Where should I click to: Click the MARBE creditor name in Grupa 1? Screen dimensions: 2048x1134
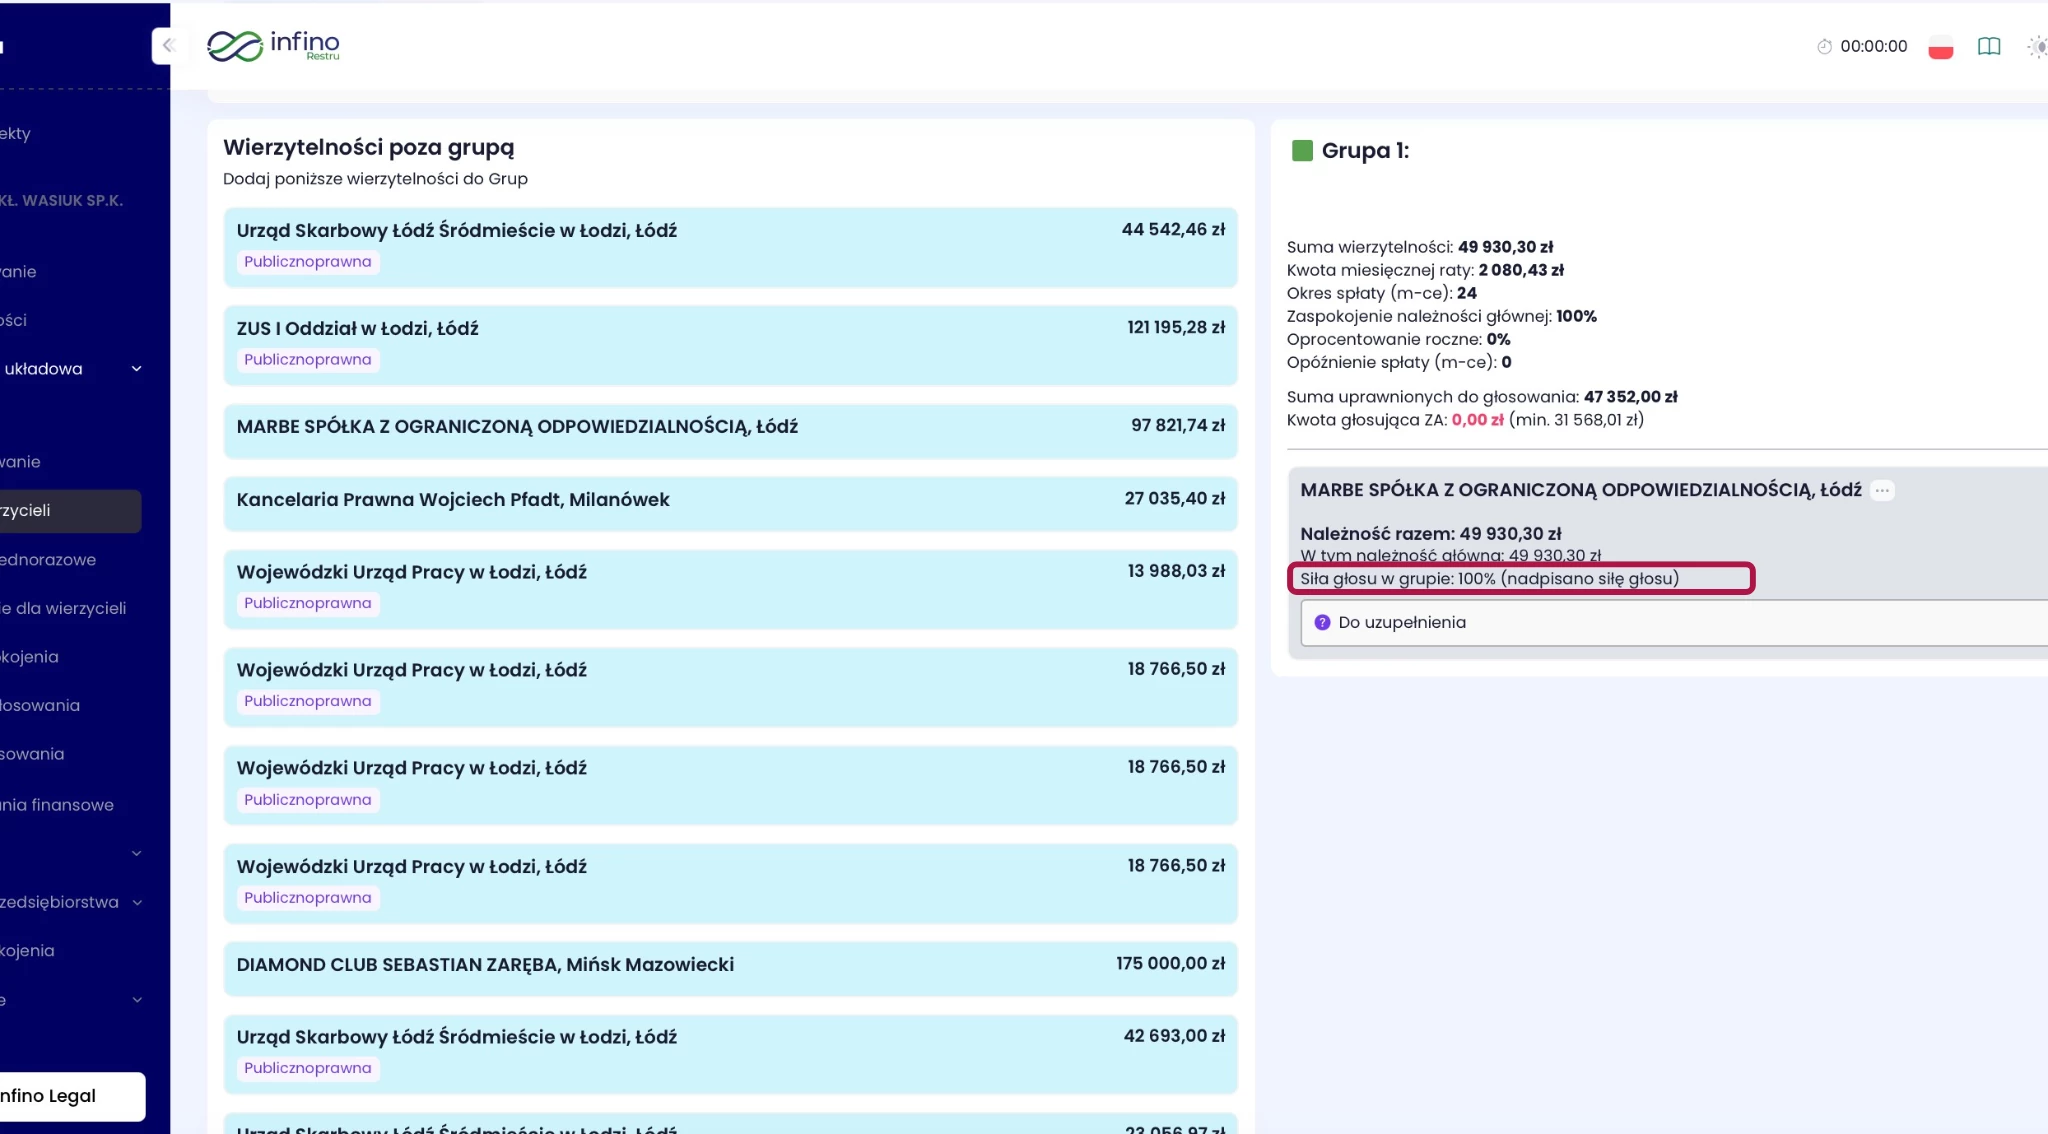(1581, 490)
